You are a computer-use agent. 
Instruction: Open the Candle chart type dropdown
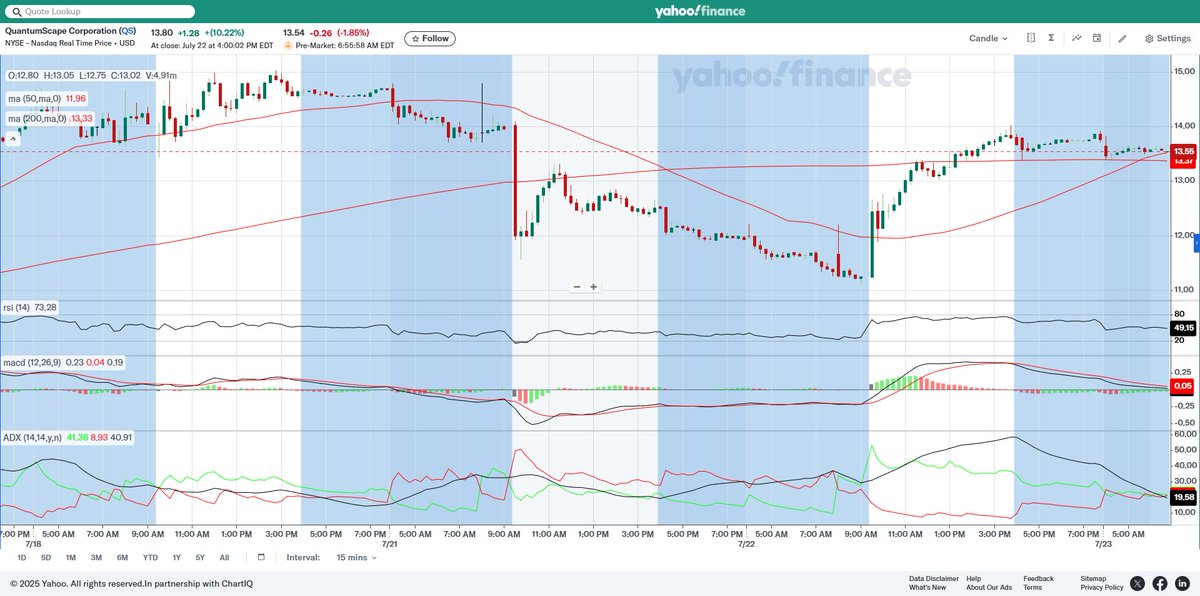pos(989,39)
